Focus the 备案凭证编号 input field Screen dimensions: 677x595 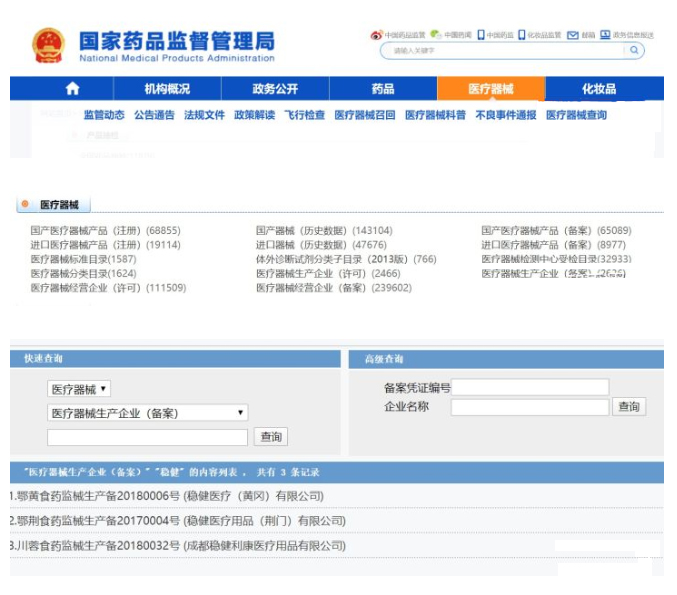tap(530, 387)
